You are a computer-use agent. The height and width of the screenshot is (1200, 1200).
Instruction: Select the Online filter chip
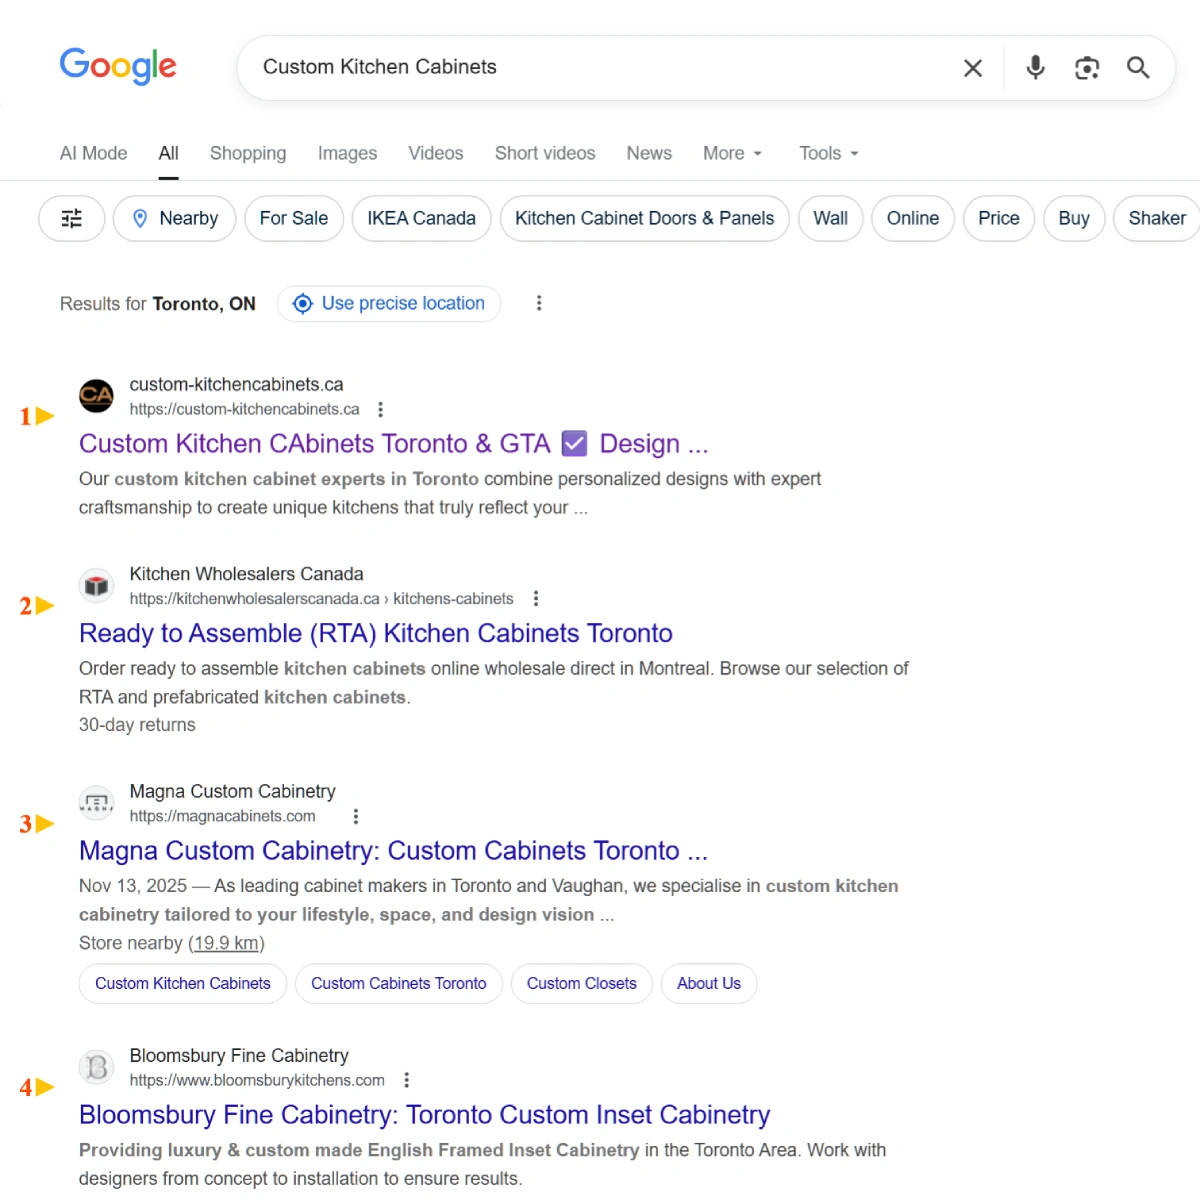click(913, 218)
